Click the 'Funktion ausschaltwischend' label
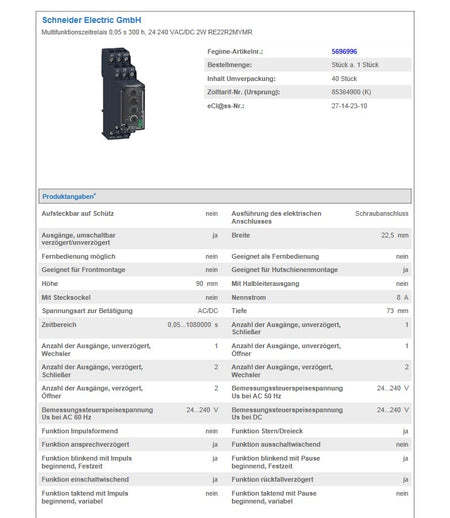This screenshot has height=518, width=450. point(276,445)
